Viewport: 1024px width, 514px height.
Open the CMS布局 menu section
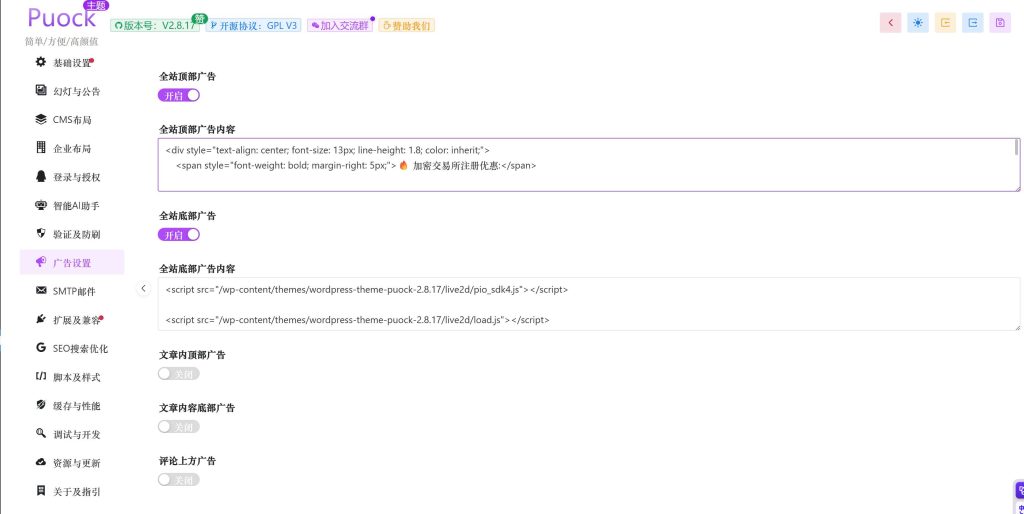(72, 120)
